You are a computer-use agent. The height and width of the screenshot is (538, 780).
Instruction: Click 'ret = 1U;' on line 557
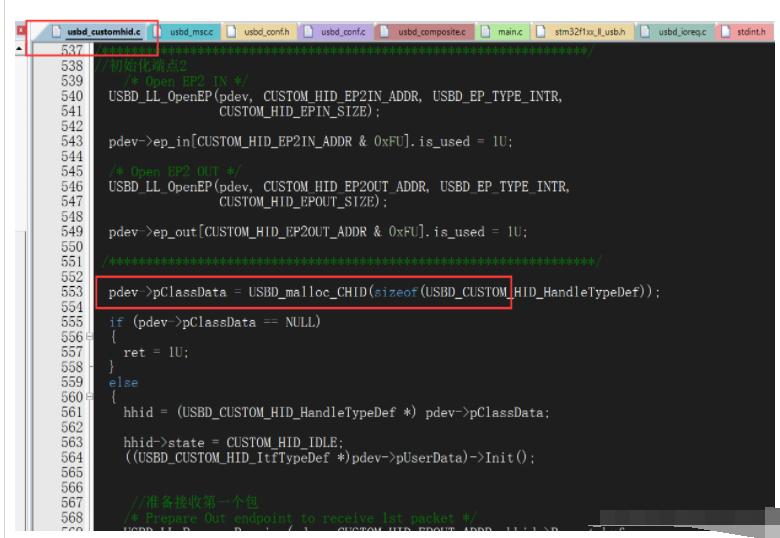coord(156,353)
